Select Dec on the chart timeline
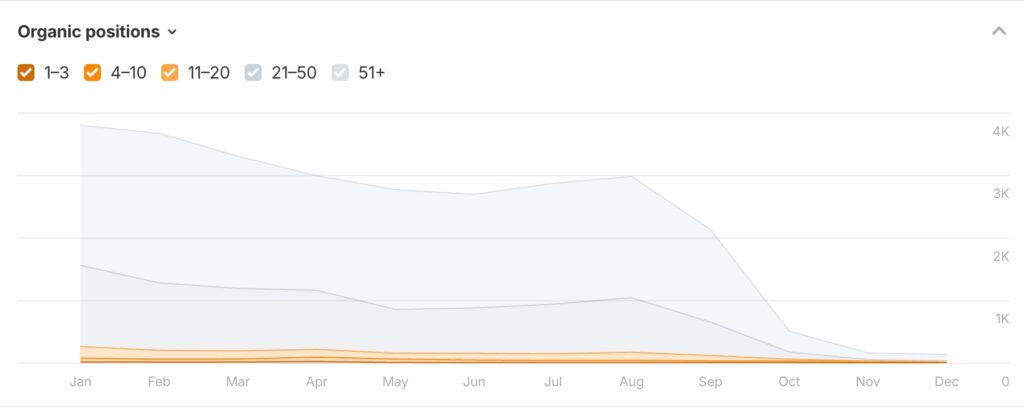The image size is (1024, 411). [946, 381]
